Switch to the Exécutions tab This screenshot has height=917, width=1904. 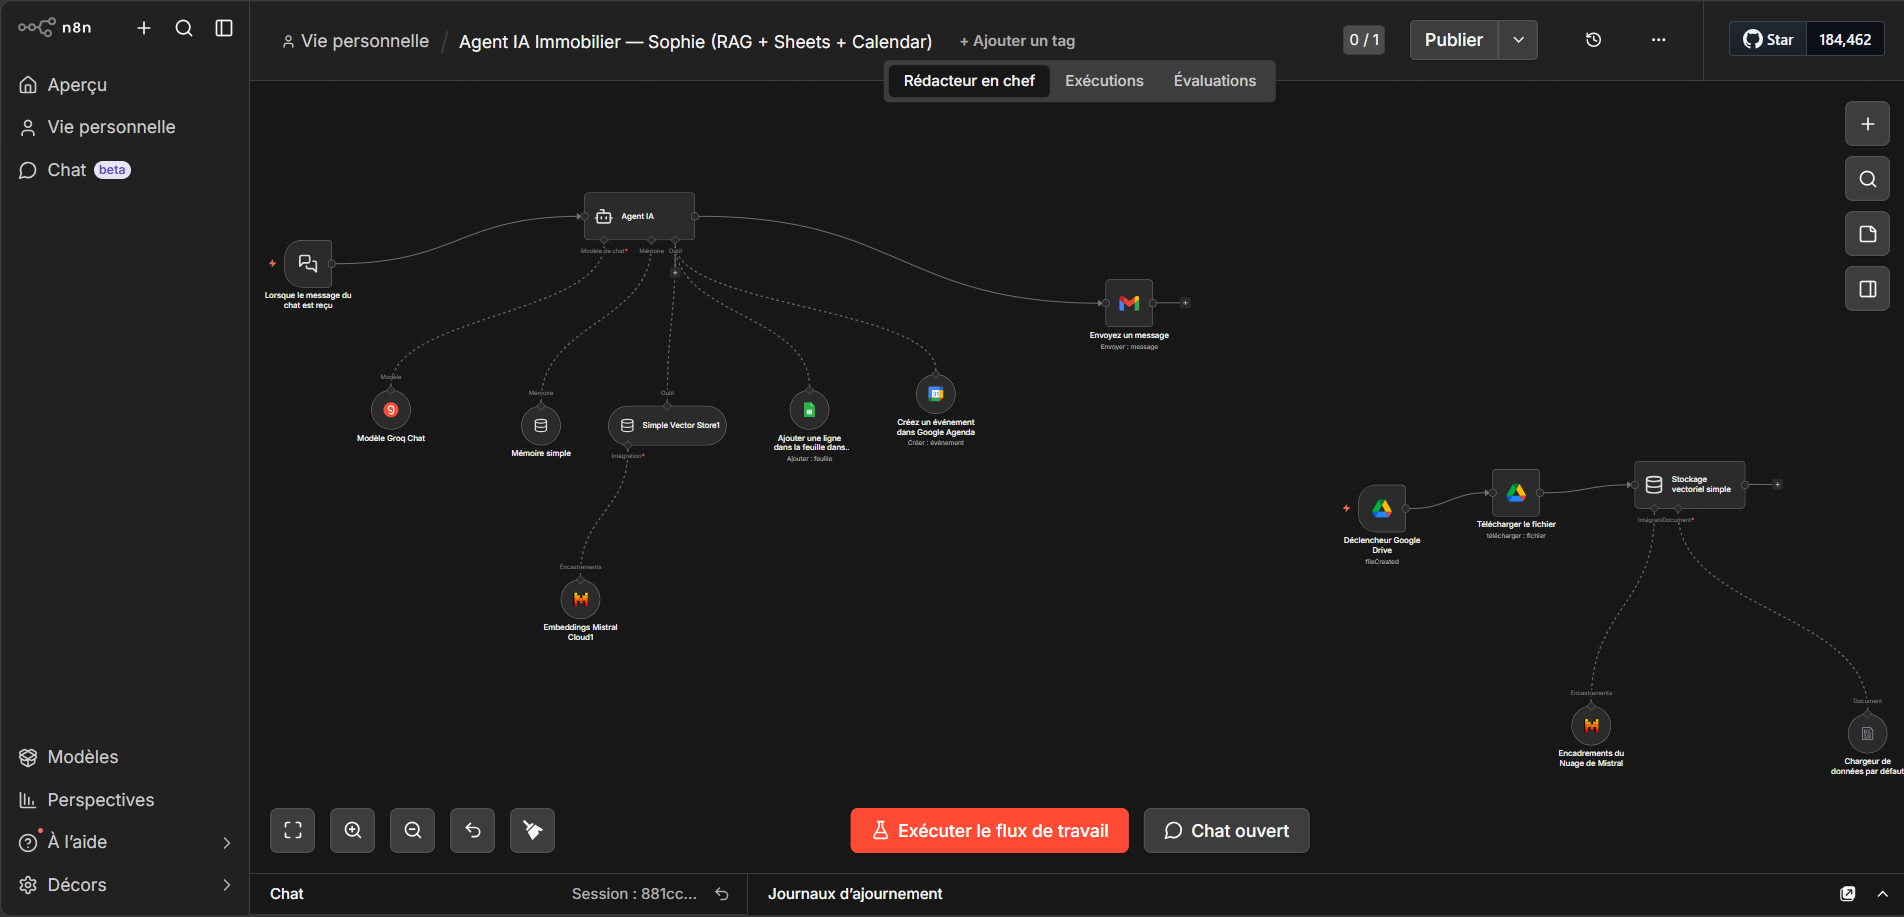(x=1104, y=81)
